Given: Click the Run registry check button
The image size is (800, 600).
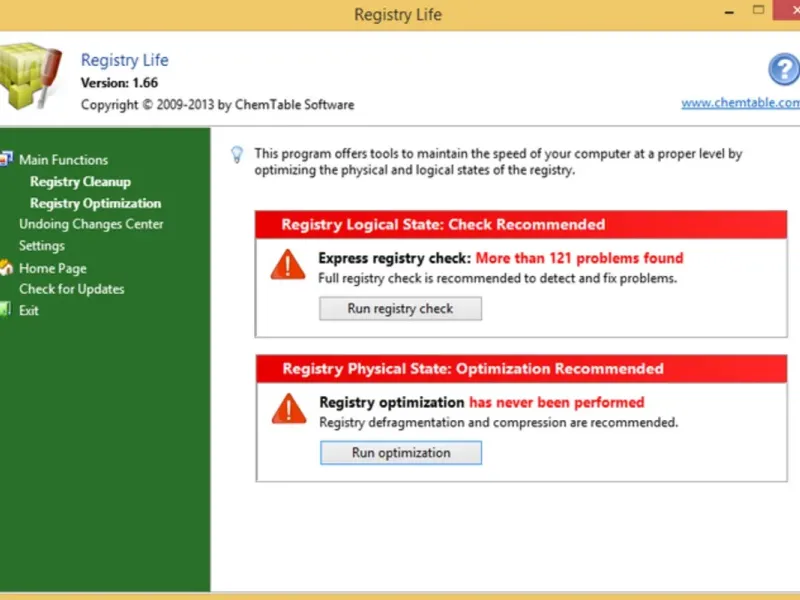Looking at the screenshot, I should 401,309.
